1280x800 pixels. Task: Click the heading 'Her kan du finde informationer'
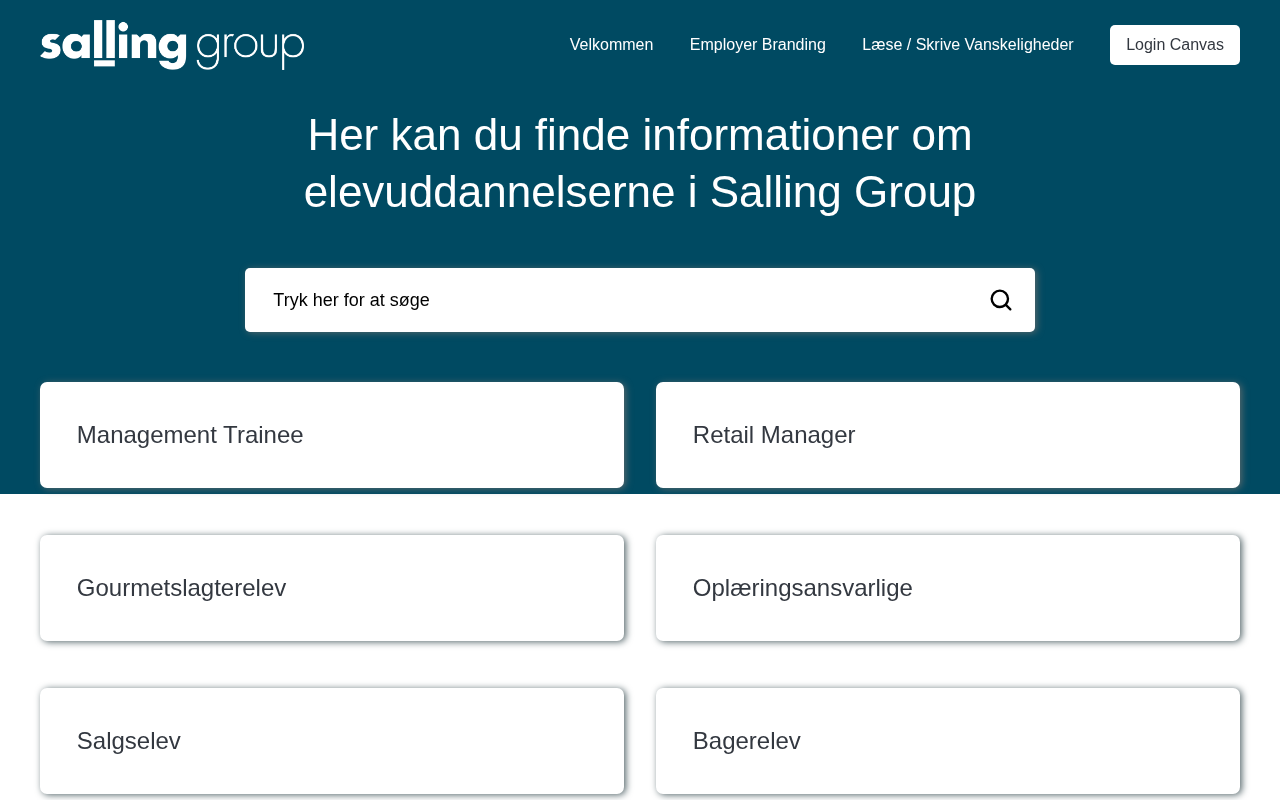click(x=640, y=163)
